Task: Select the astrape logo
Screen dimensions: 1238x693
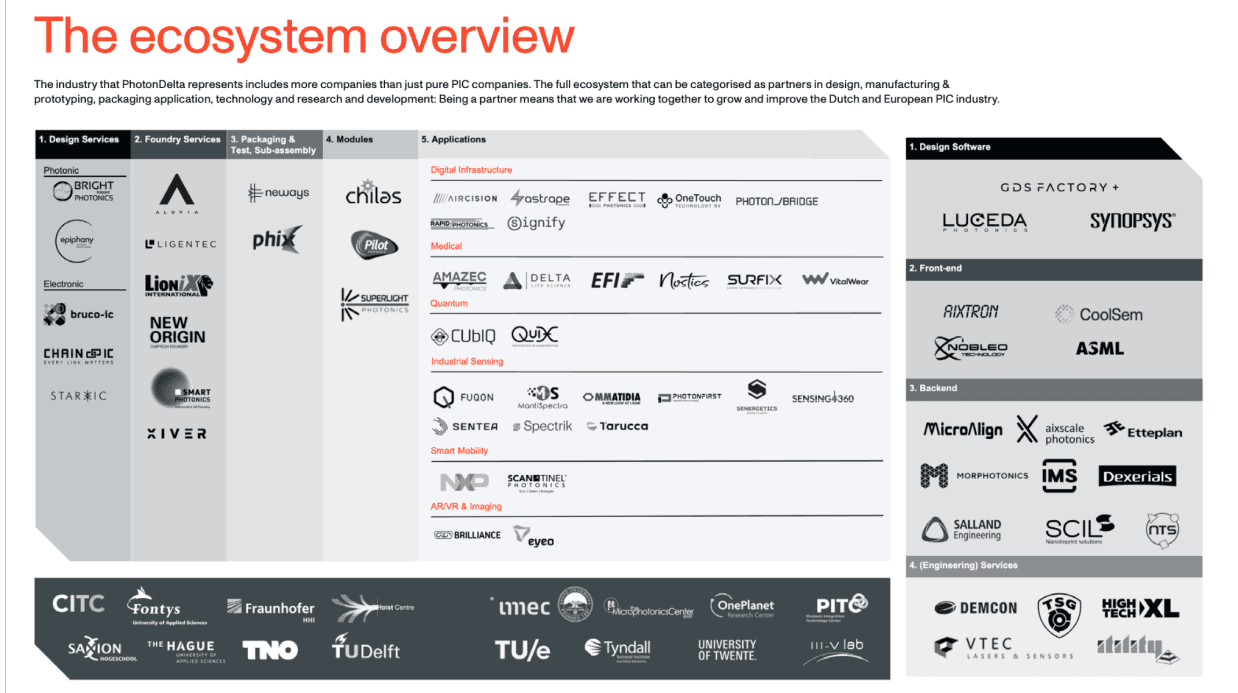Action: 540,199
